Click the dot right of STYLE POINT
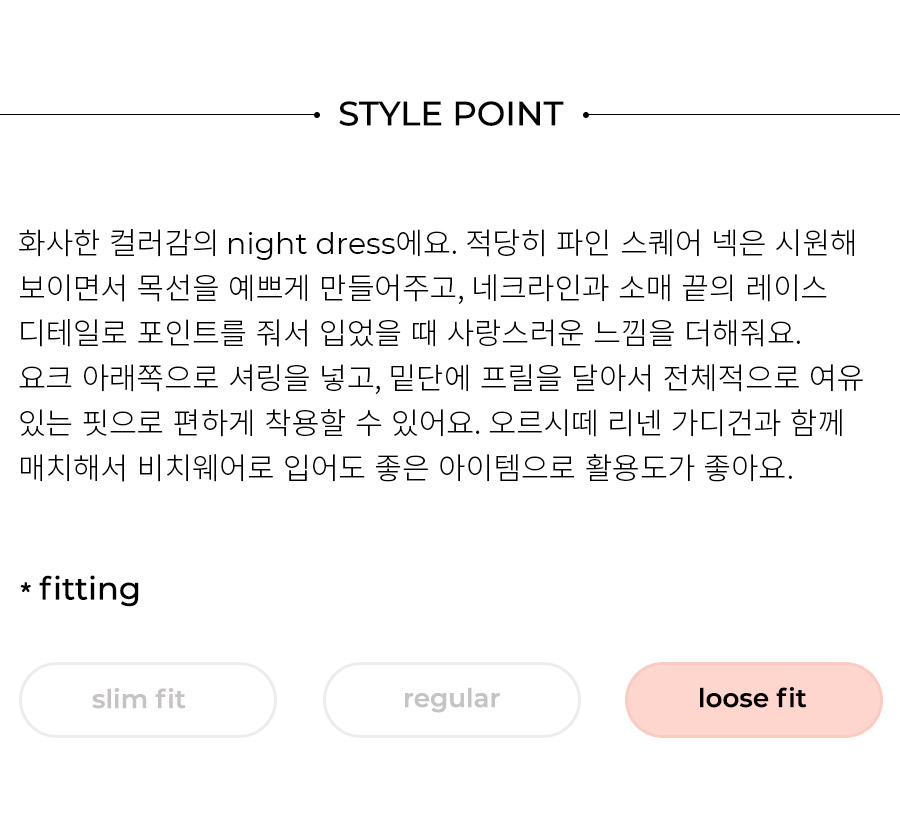 pos(585,115)
